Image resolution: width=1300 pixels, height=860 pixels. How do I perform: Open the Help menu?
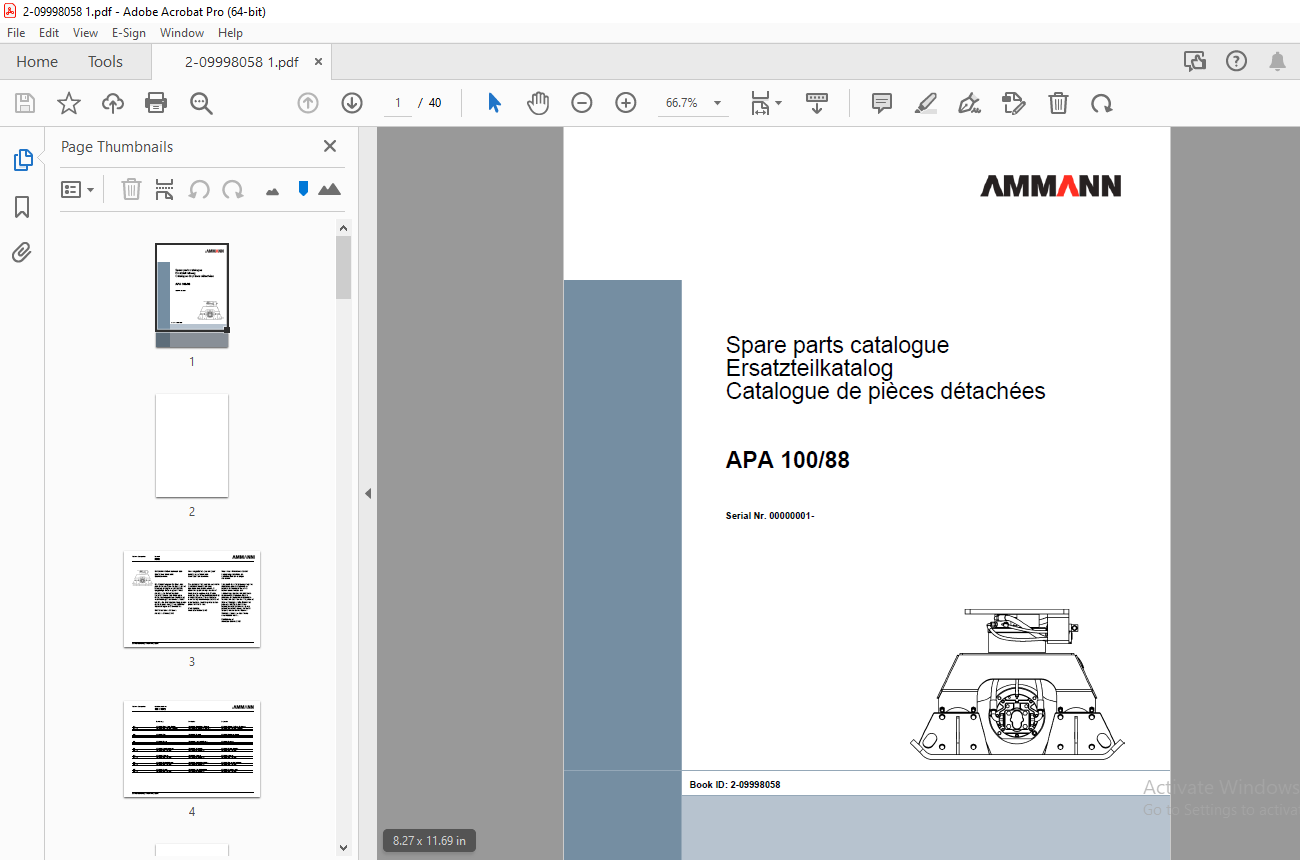coord(230,33)
